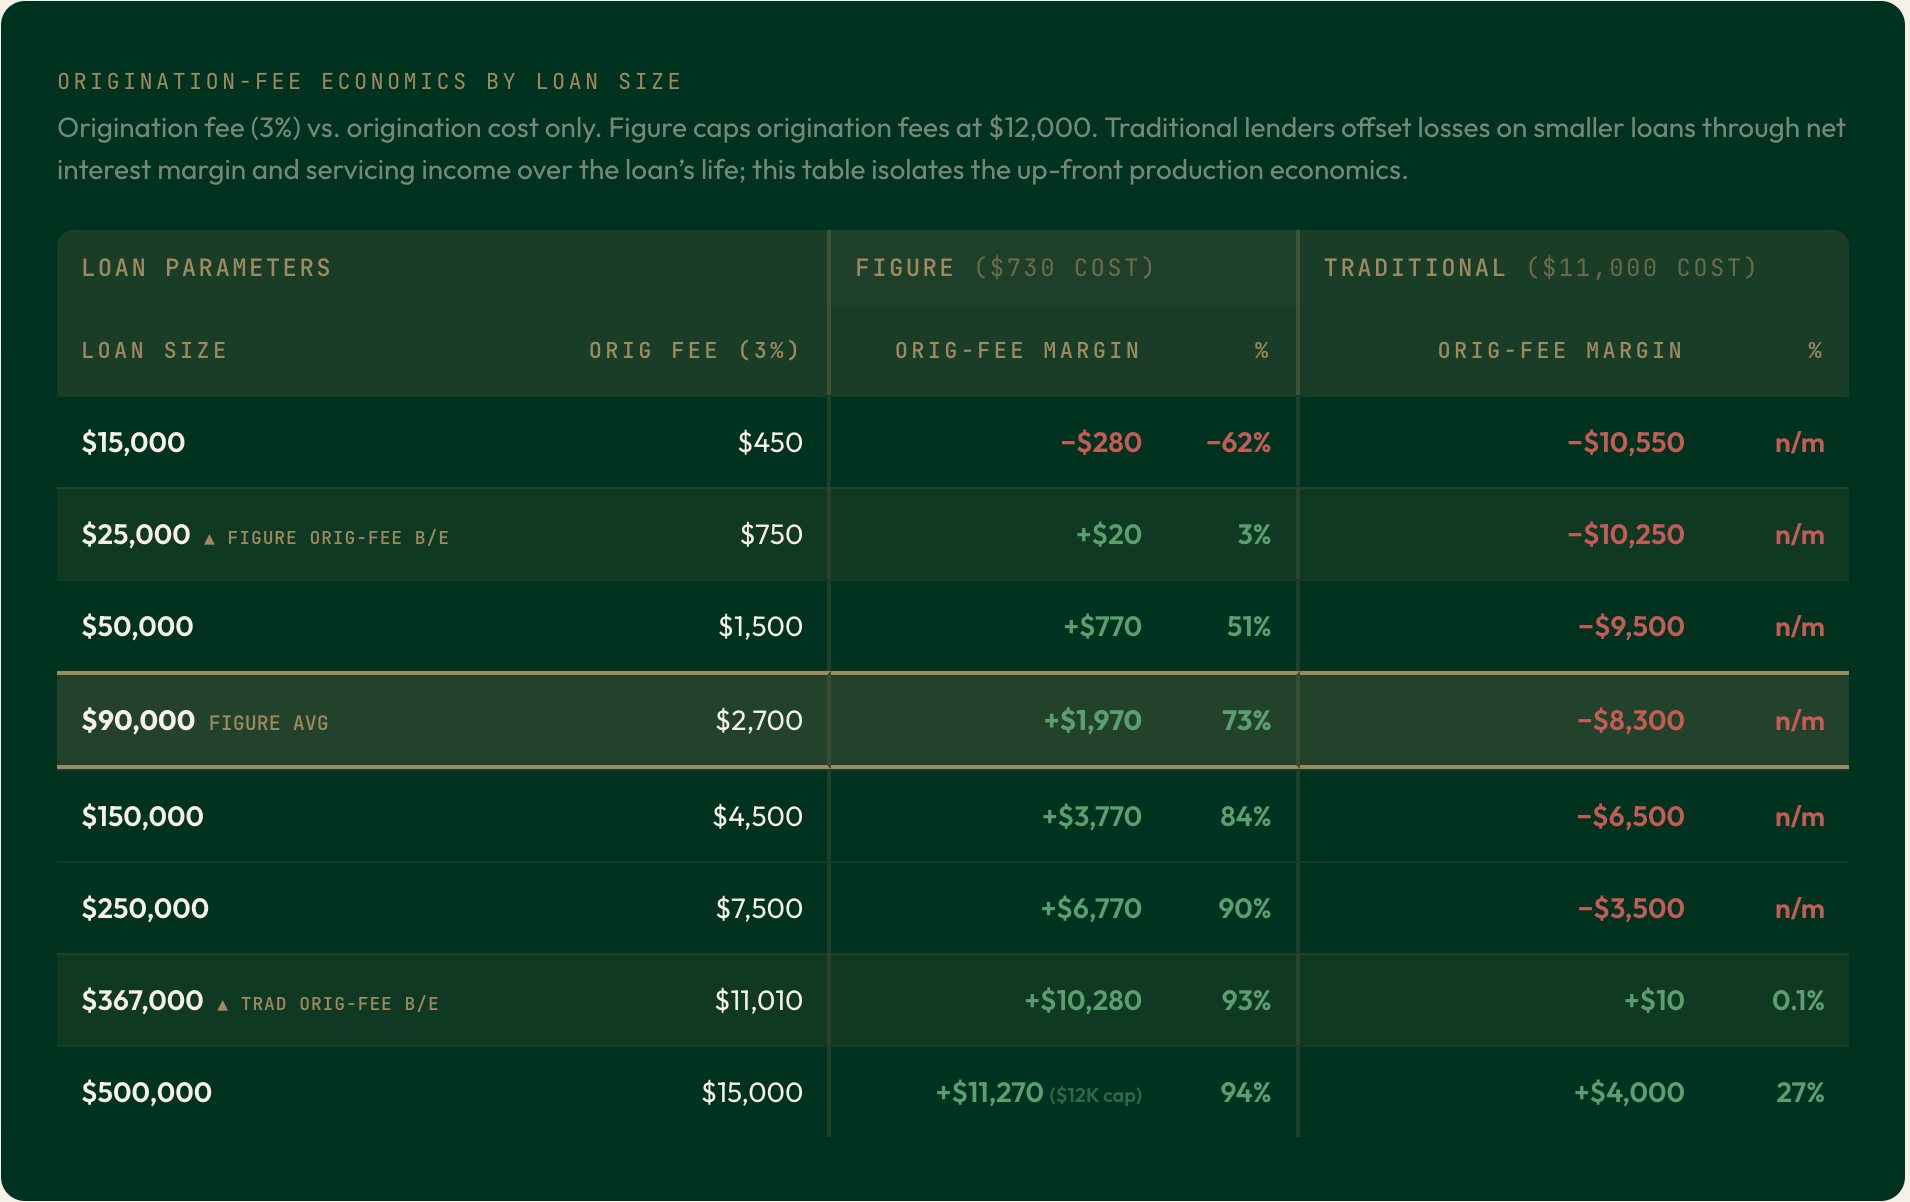This screenshot has height=1202, width=1910.
Task: Click the $4,500 orig fee value
Action: click(757, 816)
